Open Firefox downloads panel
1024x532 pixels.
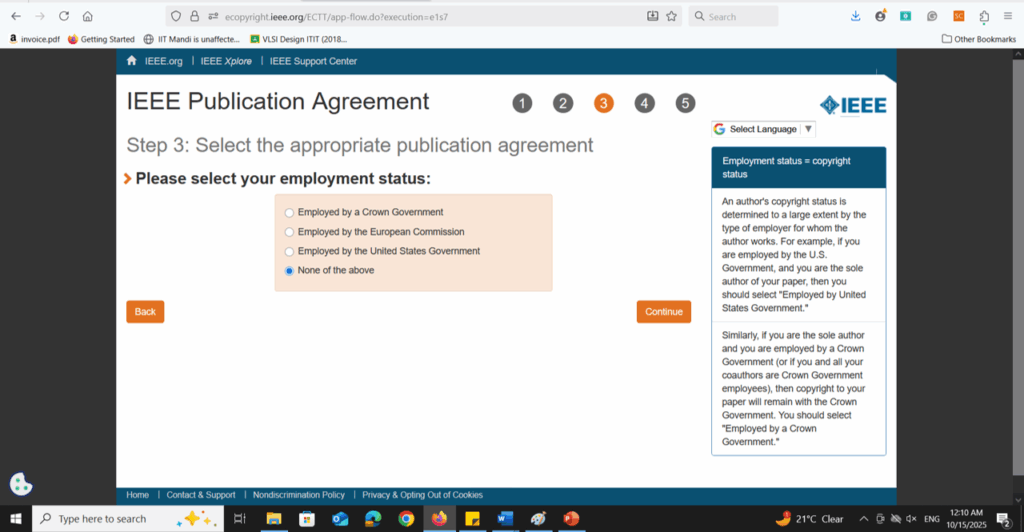point(855,16)
